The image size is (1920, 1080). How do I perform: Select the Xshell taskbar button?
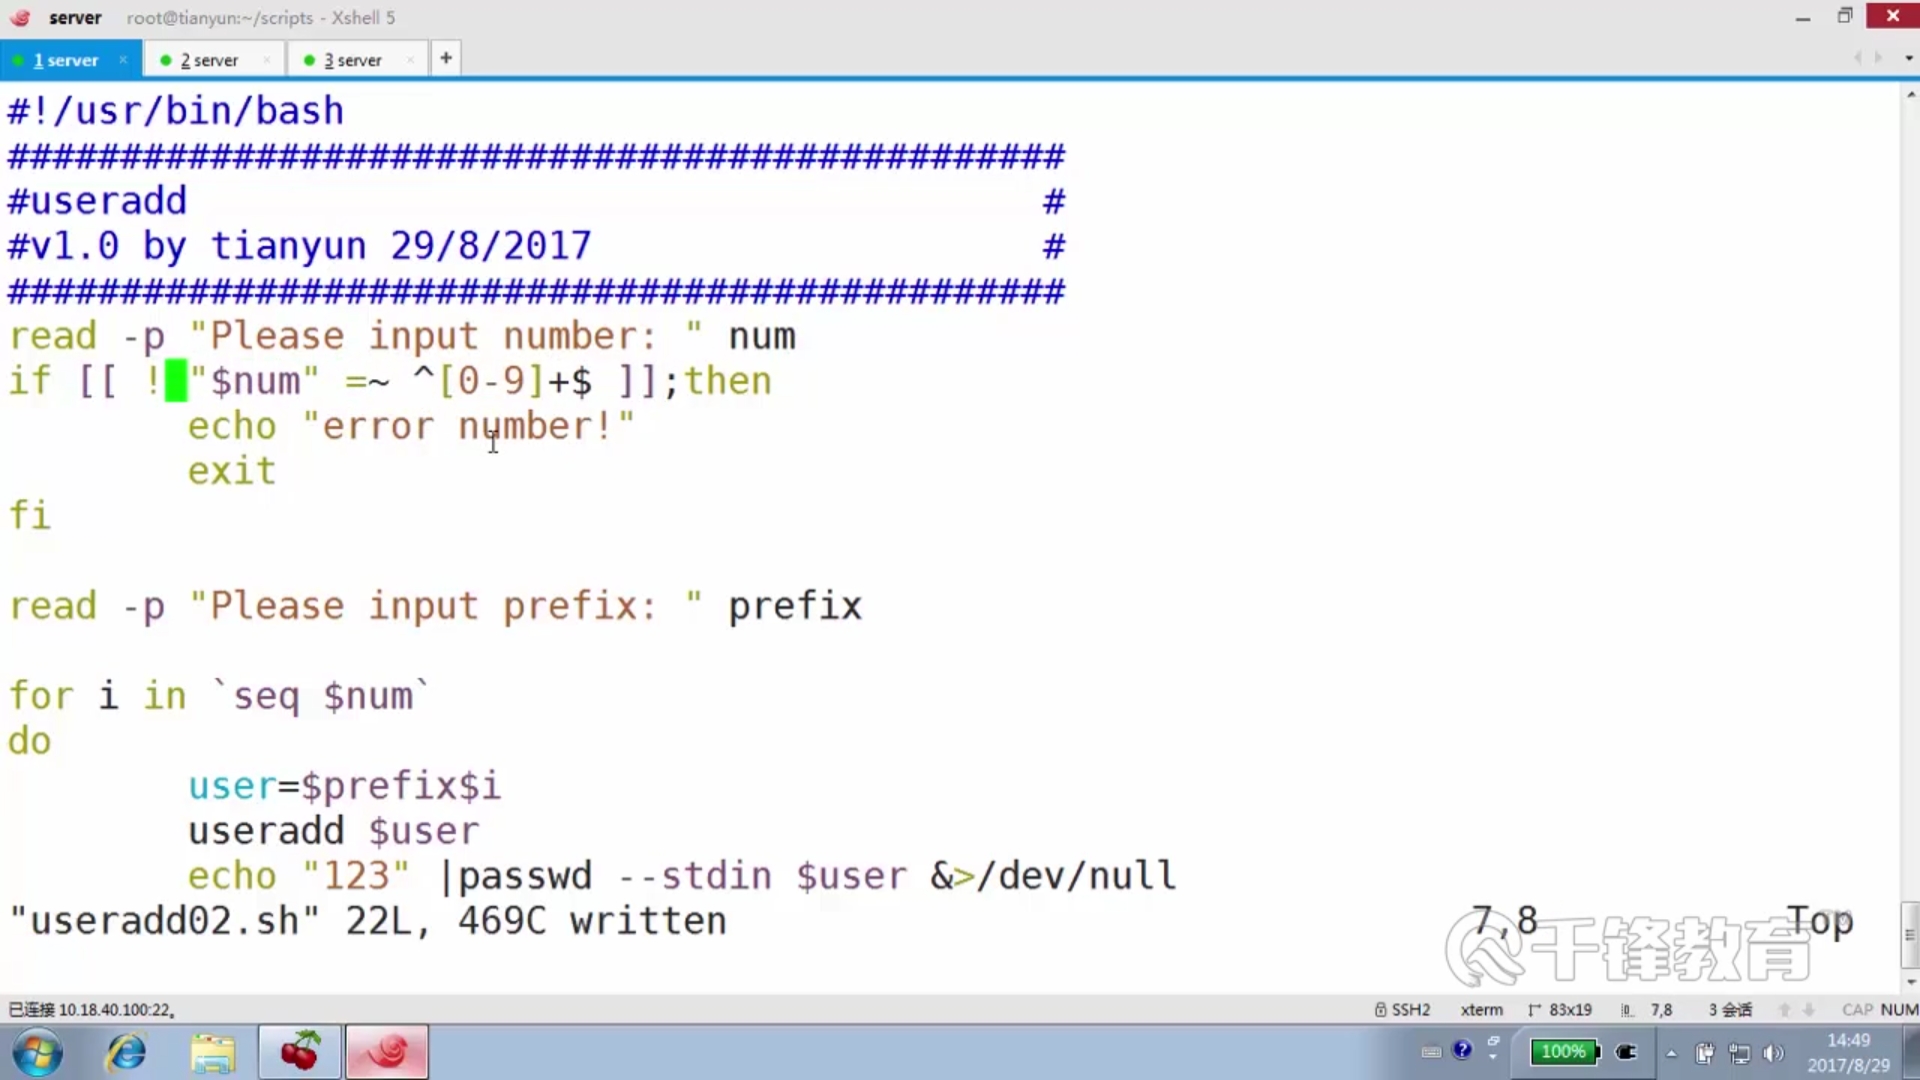click(x=387, y=1053)
